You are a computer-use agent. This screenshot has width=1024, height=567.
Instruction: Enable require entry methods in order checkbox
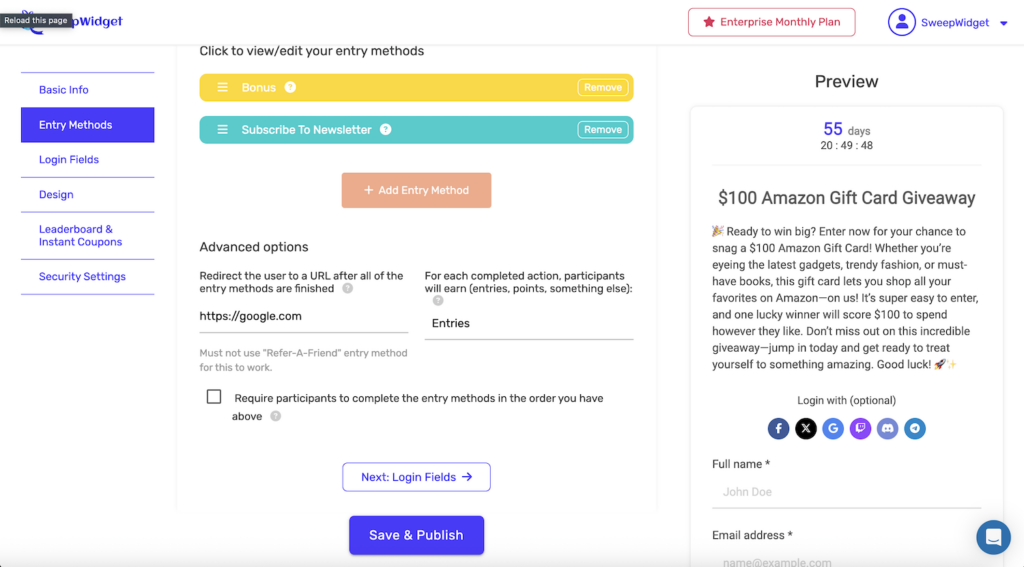click(x=214, y=397)
